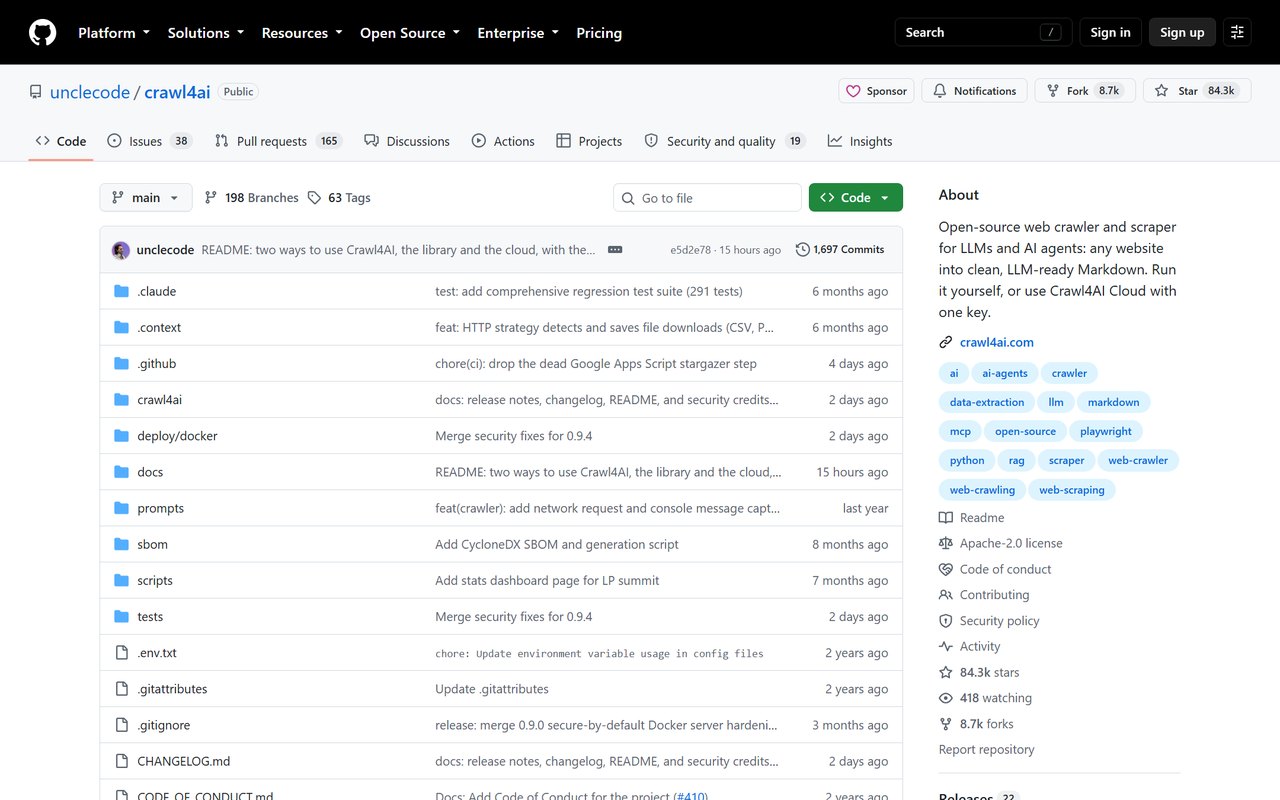Screen dimensions: 1280x800
Task: Select the playwright topic tag
Action: [x=1106, y=431]
